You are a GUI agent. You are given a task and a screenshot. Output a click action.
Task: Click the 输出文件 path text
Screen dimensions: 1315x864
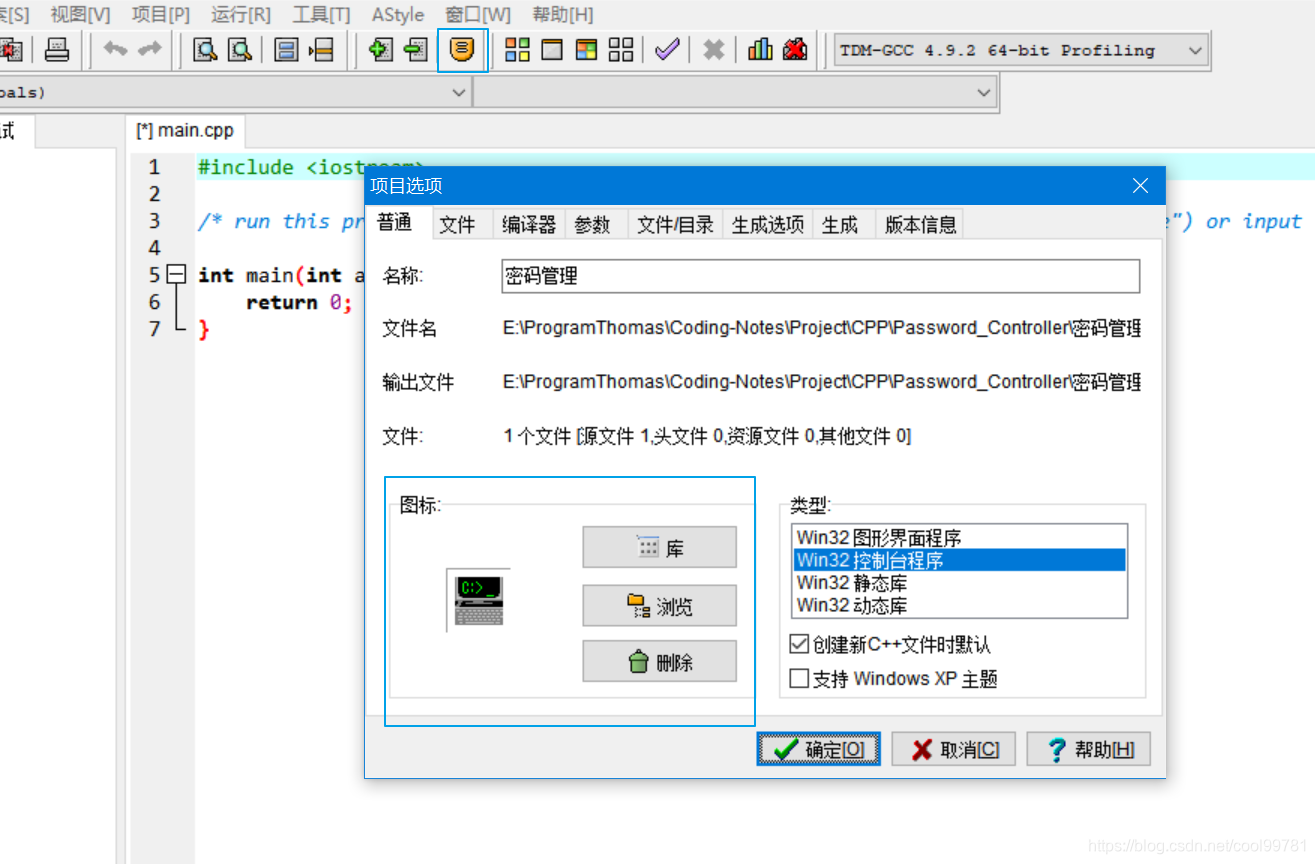tap(822, 382)
